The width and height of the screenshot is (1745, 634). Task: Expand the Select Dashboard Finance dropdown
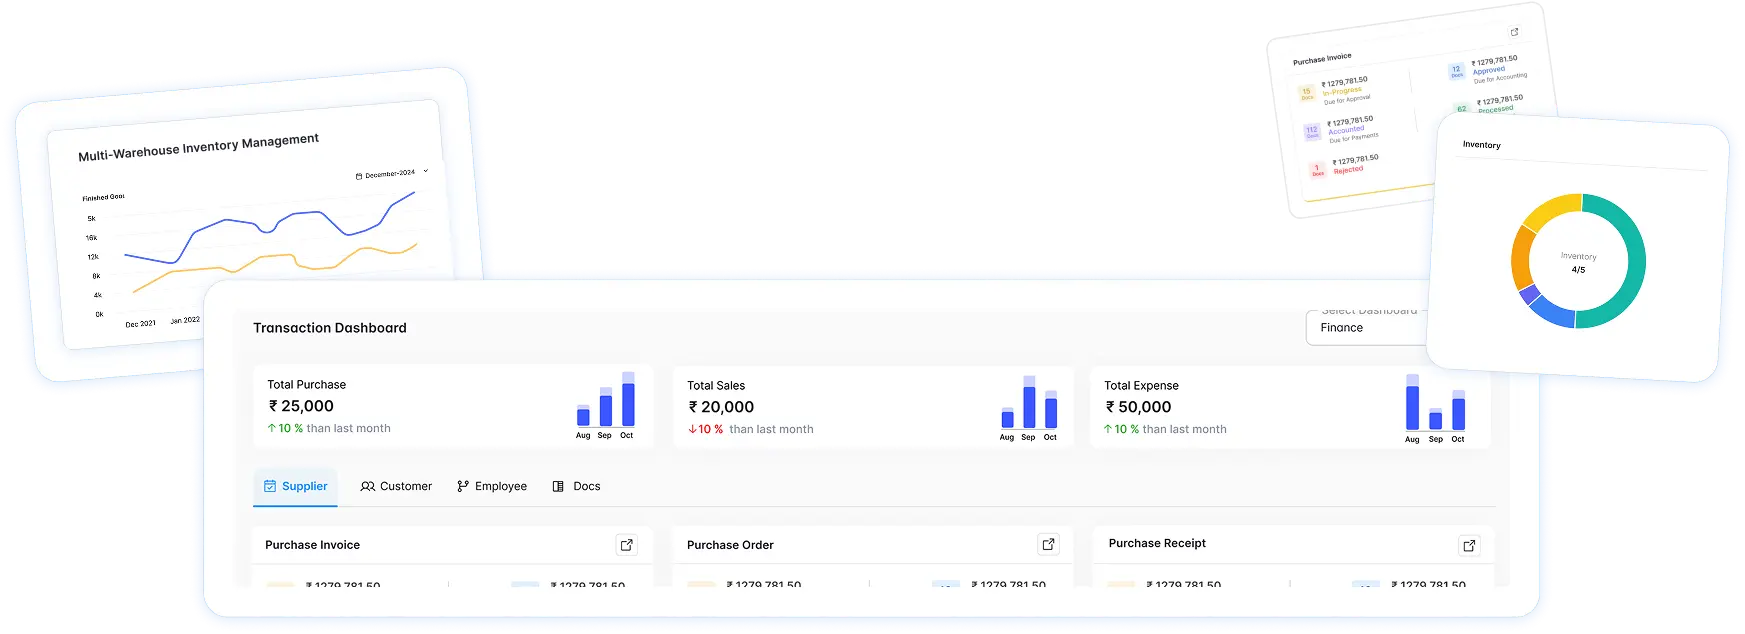(1366, 327)
